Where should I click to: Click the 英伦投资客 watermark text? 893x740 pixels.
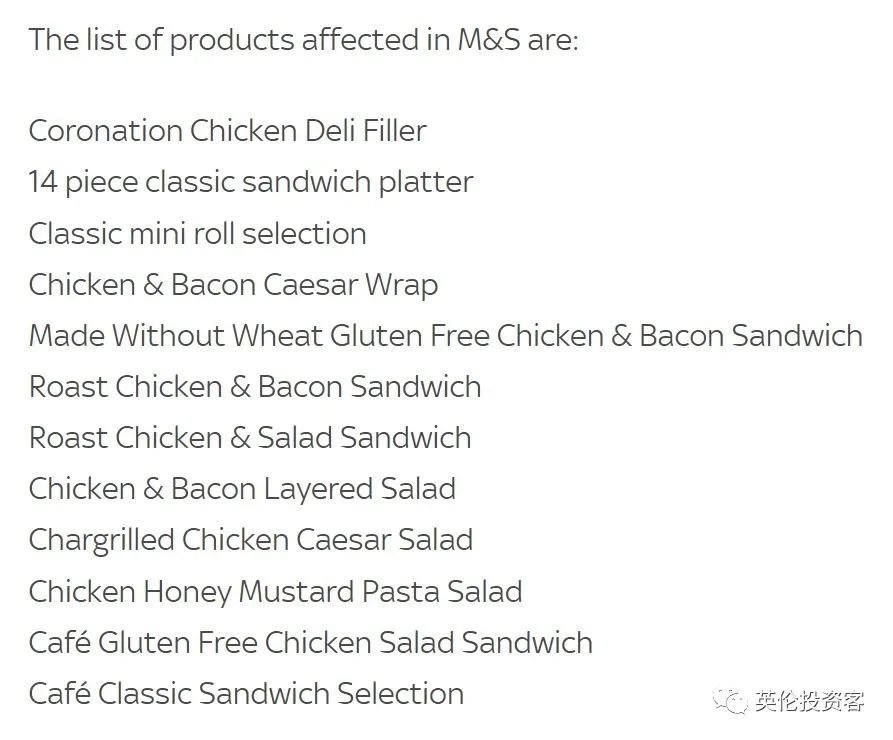pos(809,701)
